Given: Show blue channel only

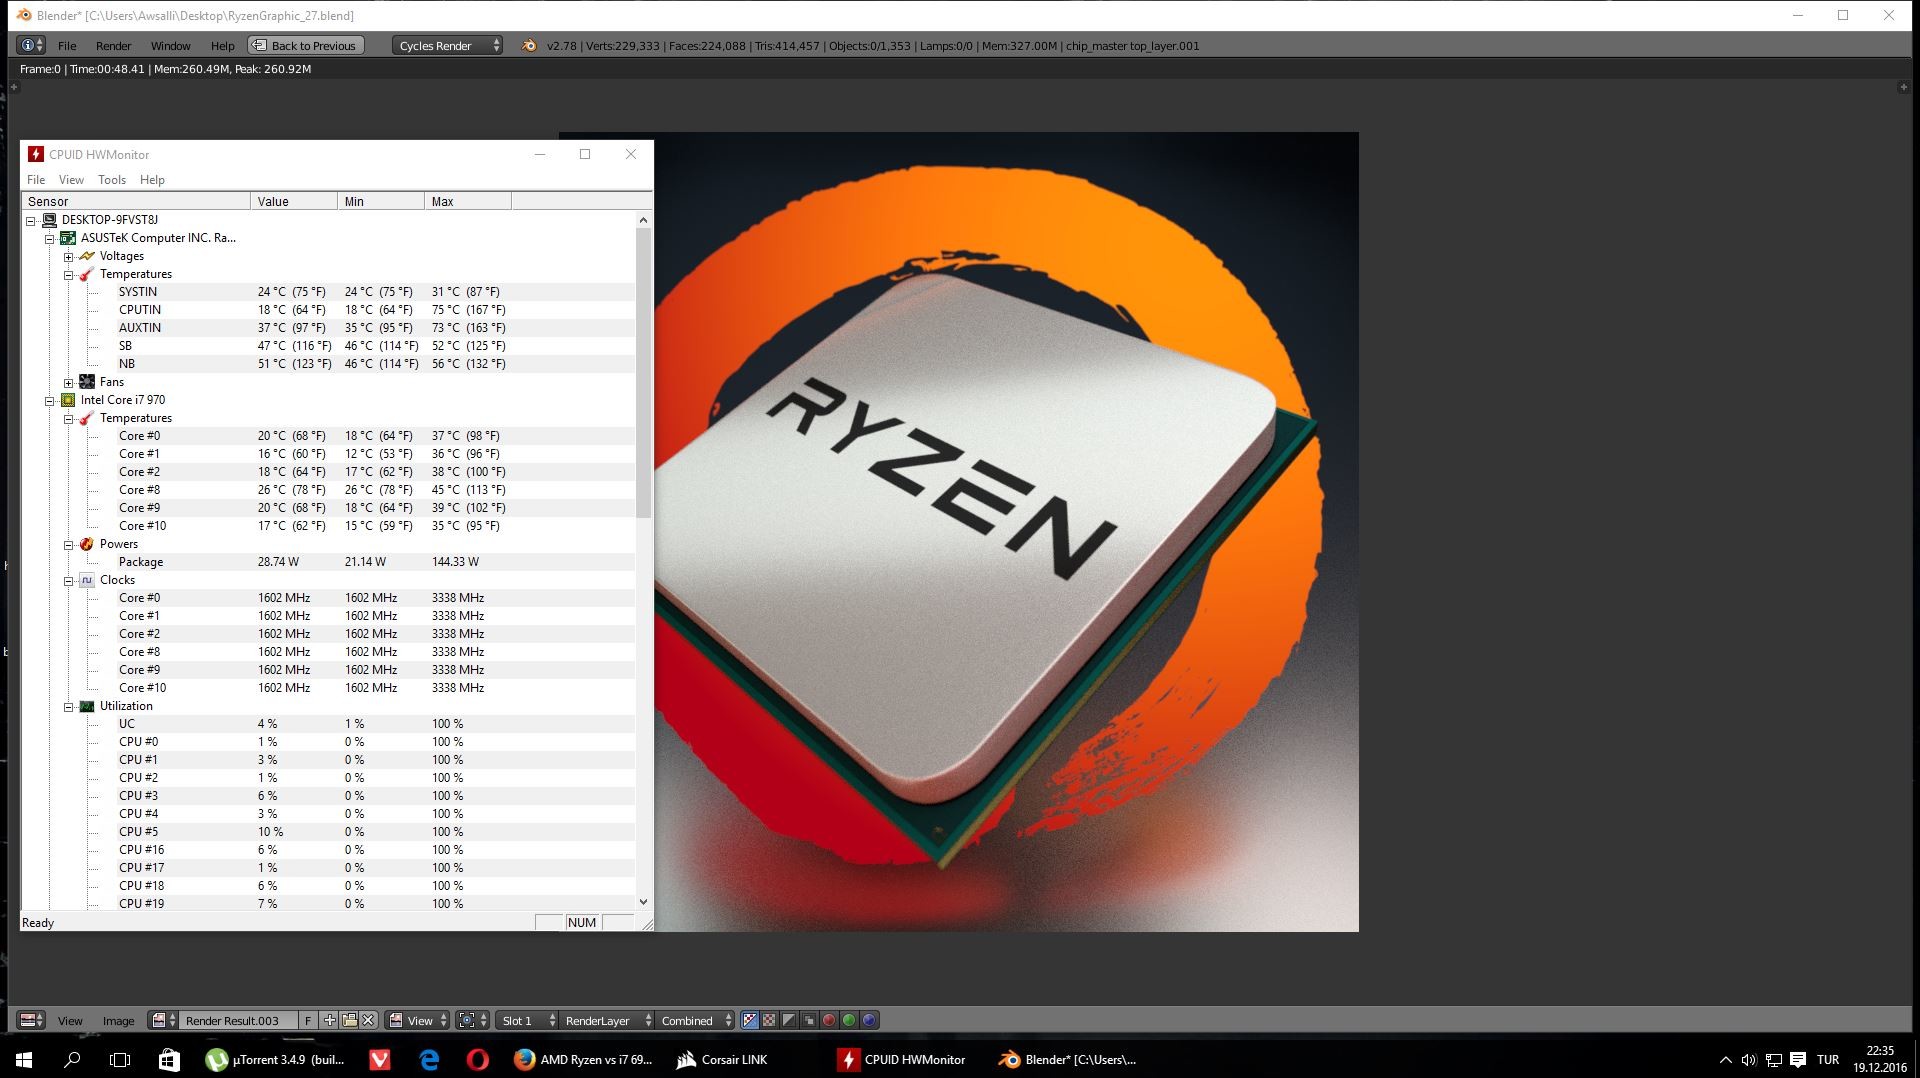Looking at the screenshot, I should [x=869, y=1020].
